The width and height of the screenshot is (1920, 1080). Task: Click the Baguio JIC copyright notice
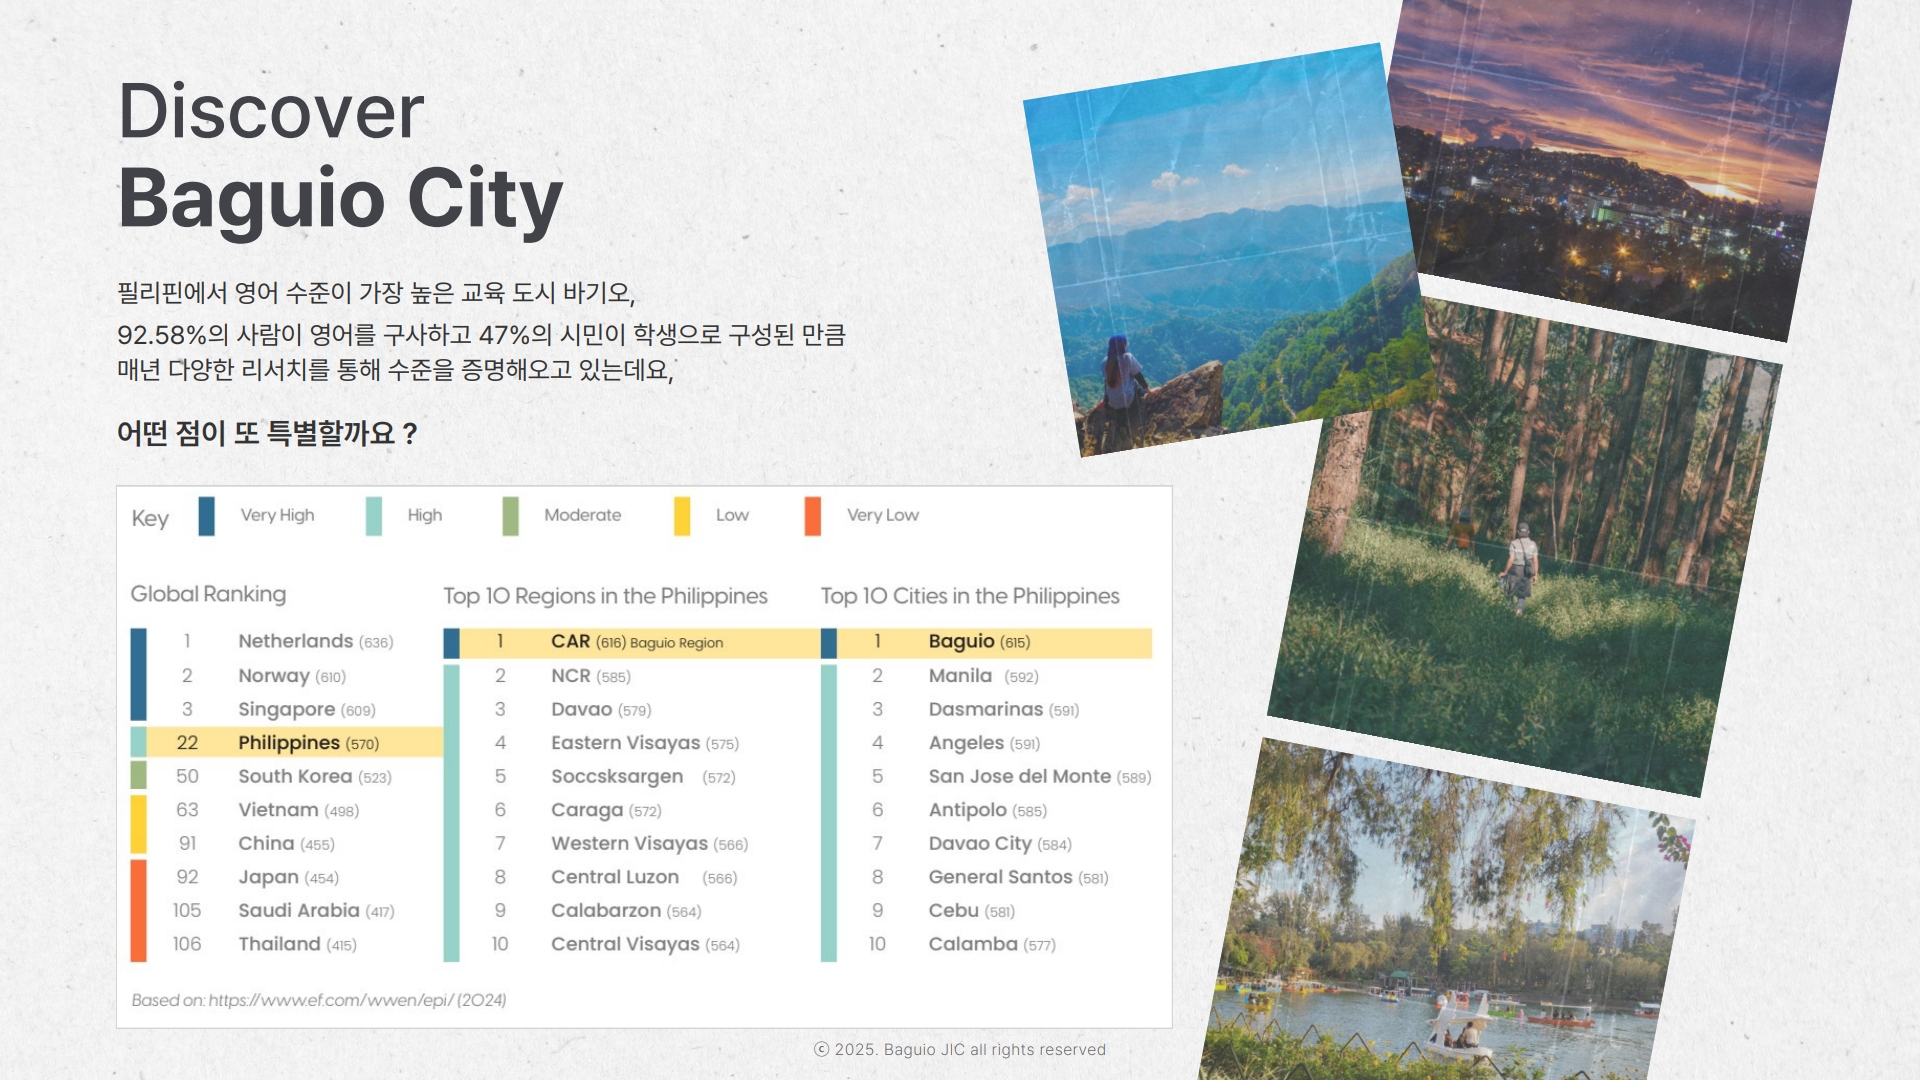(960, 1049)
